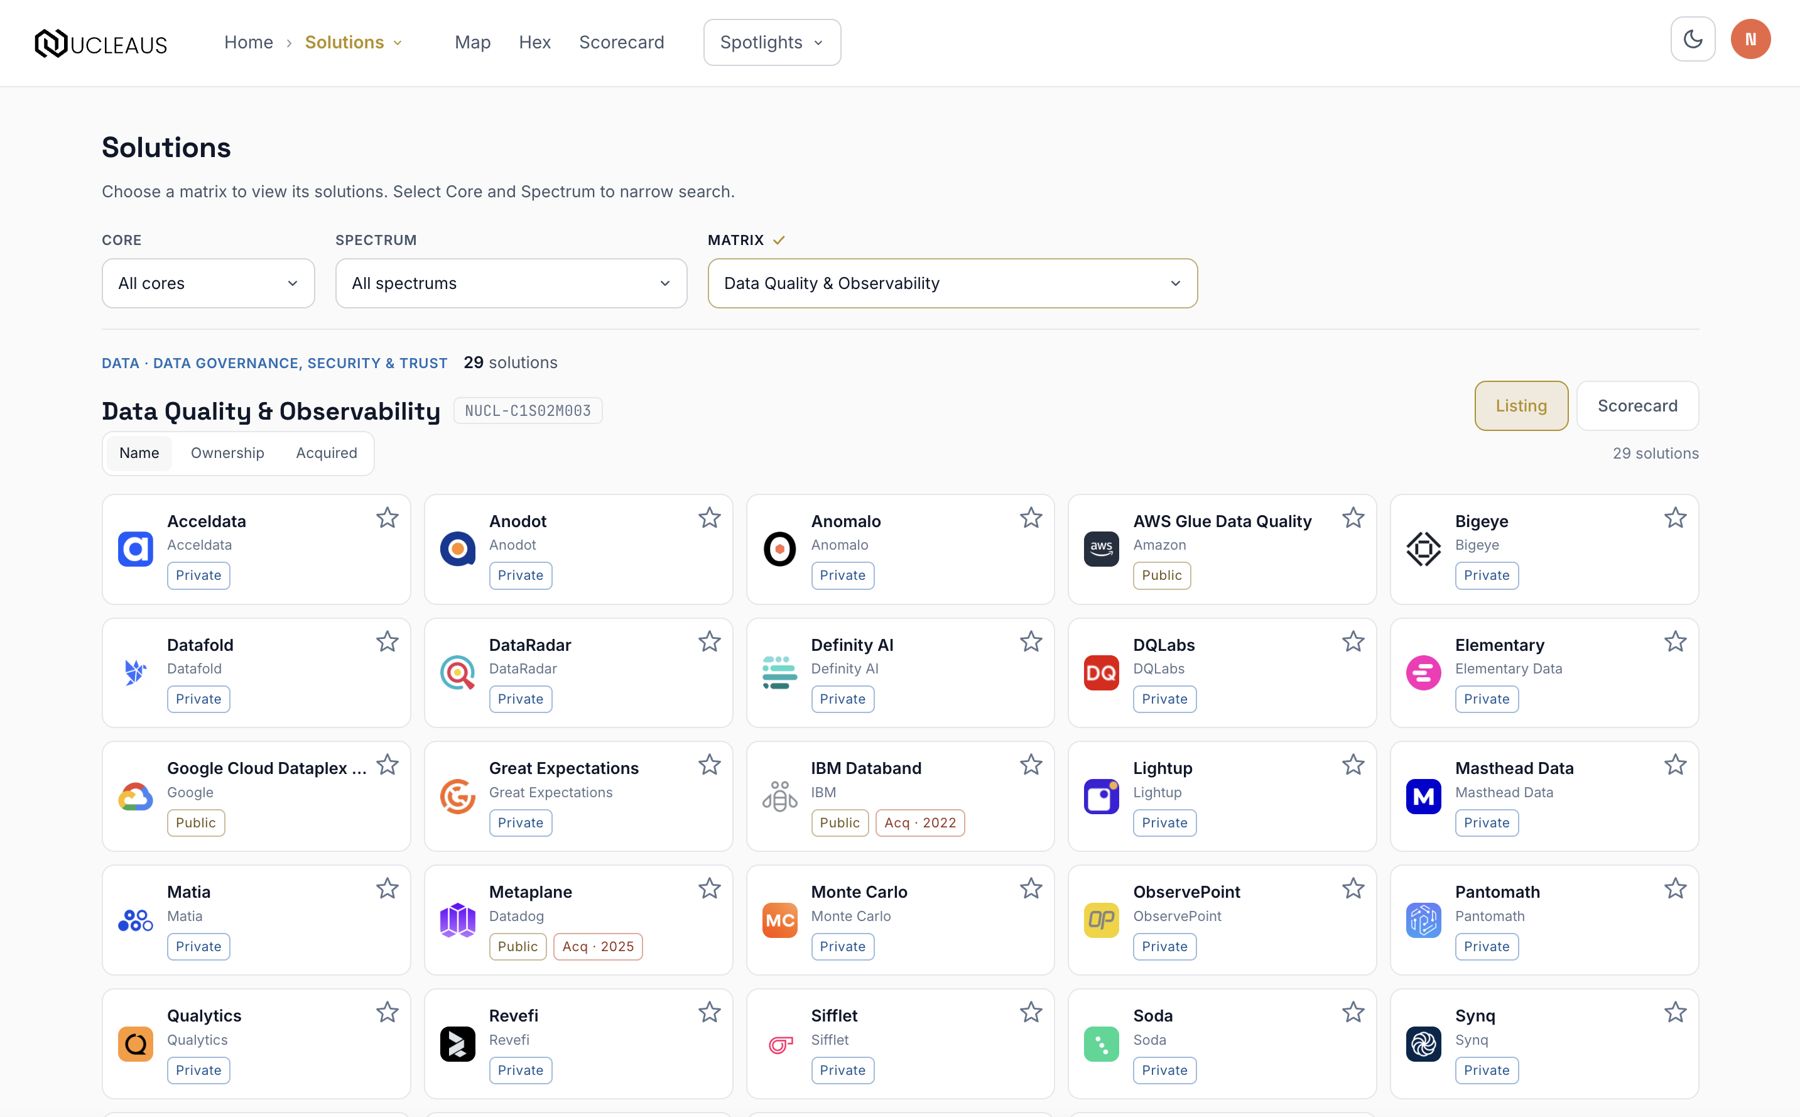
Task: Click the ObservePoint logo icon
Action: click(1102, 920)
